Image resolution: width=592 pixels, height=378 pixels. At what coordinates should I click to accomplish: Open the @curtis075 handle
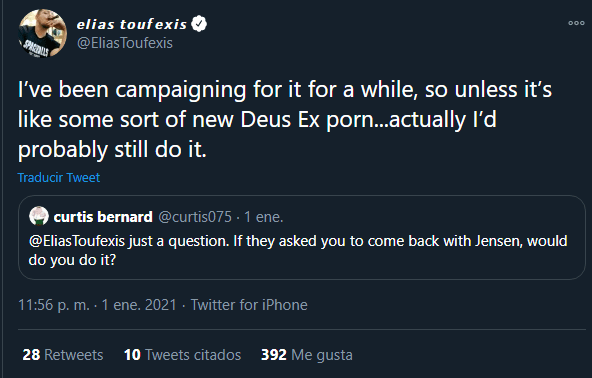tap(195, 217)
